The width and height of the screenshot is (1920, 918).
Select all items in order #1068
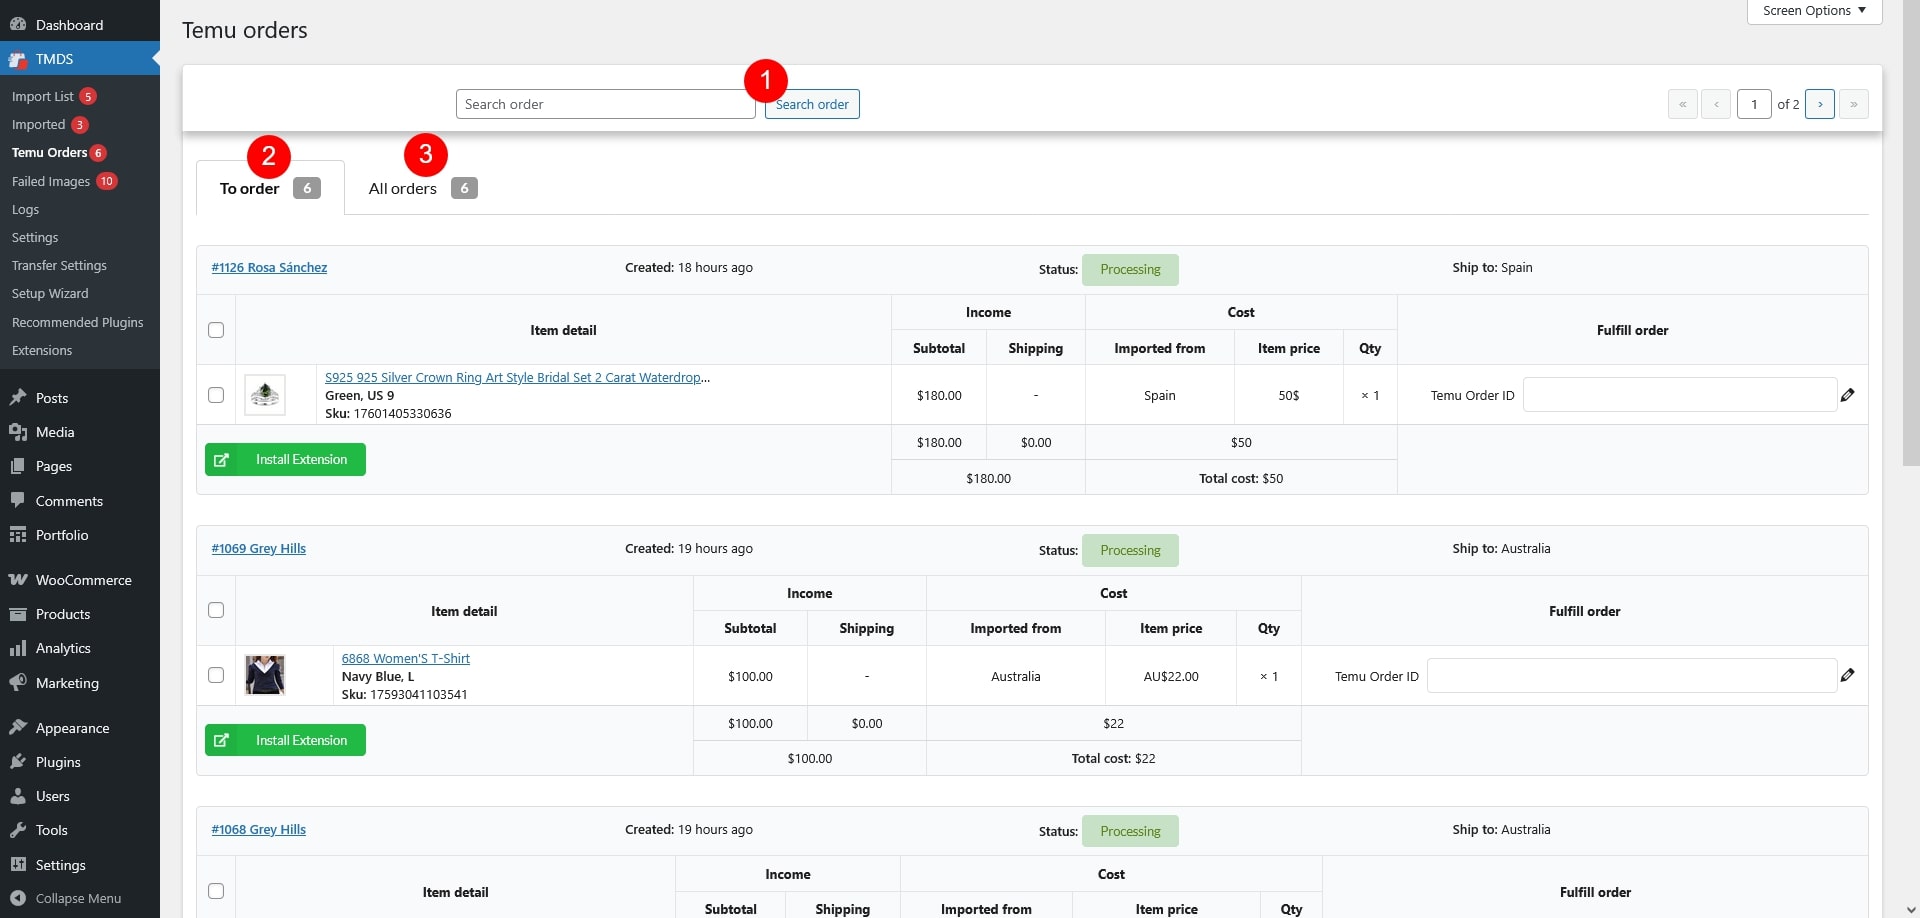coord(216,891)
